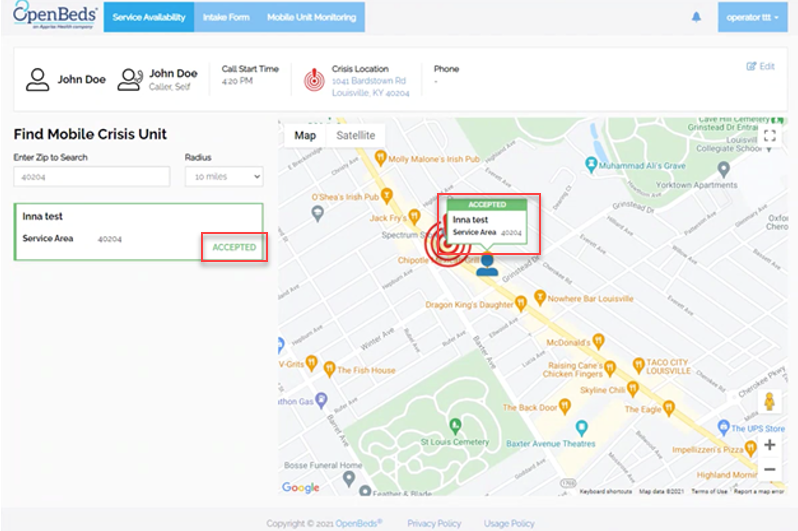
Task: Open the Service Availability tab
Action: coord(148,17)
